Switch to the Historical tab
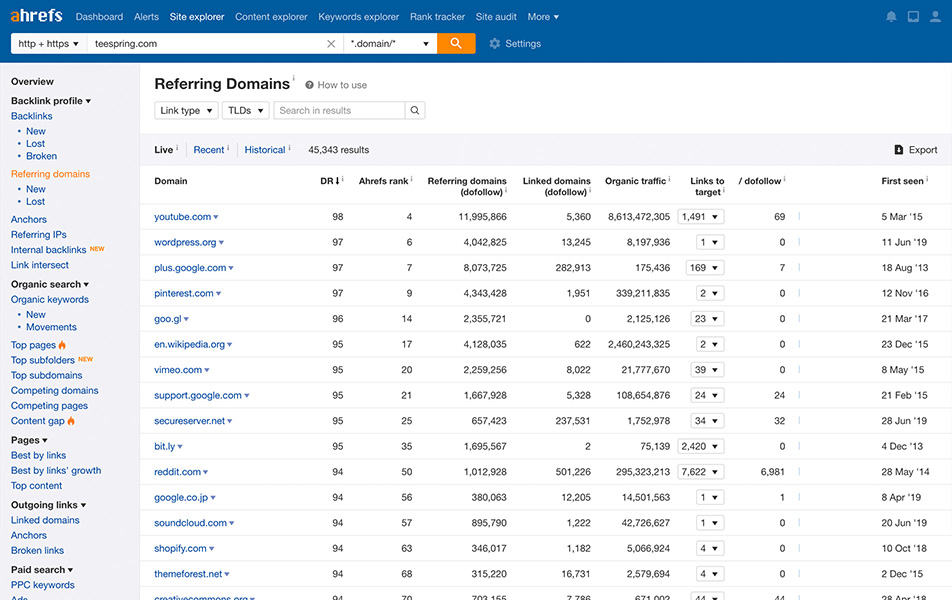The width and height of the screenshot is (952, 600). [265, 149]
